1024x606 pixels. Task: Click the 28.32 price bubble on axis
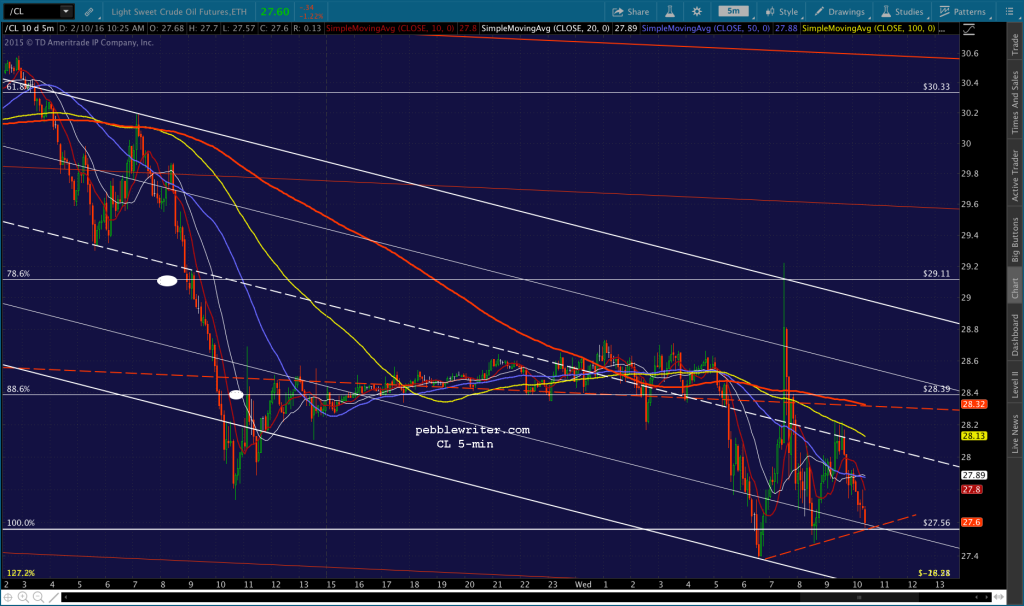[974, 405]
